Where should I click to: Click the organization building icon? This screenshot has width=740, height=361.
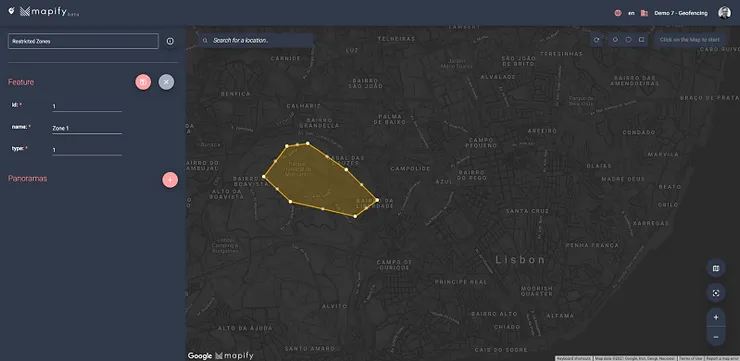coord(644,13)
